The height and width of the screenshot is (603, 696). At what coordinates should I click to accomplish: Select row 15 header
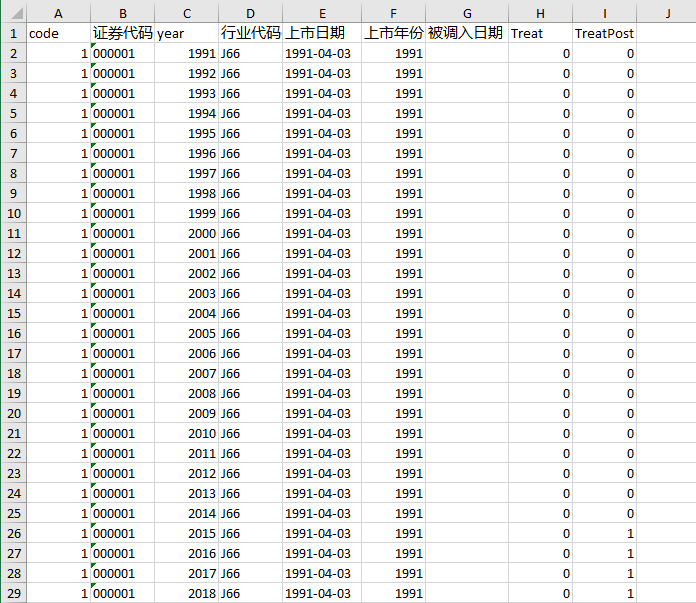pyautogui.click(x=13, y=313)
